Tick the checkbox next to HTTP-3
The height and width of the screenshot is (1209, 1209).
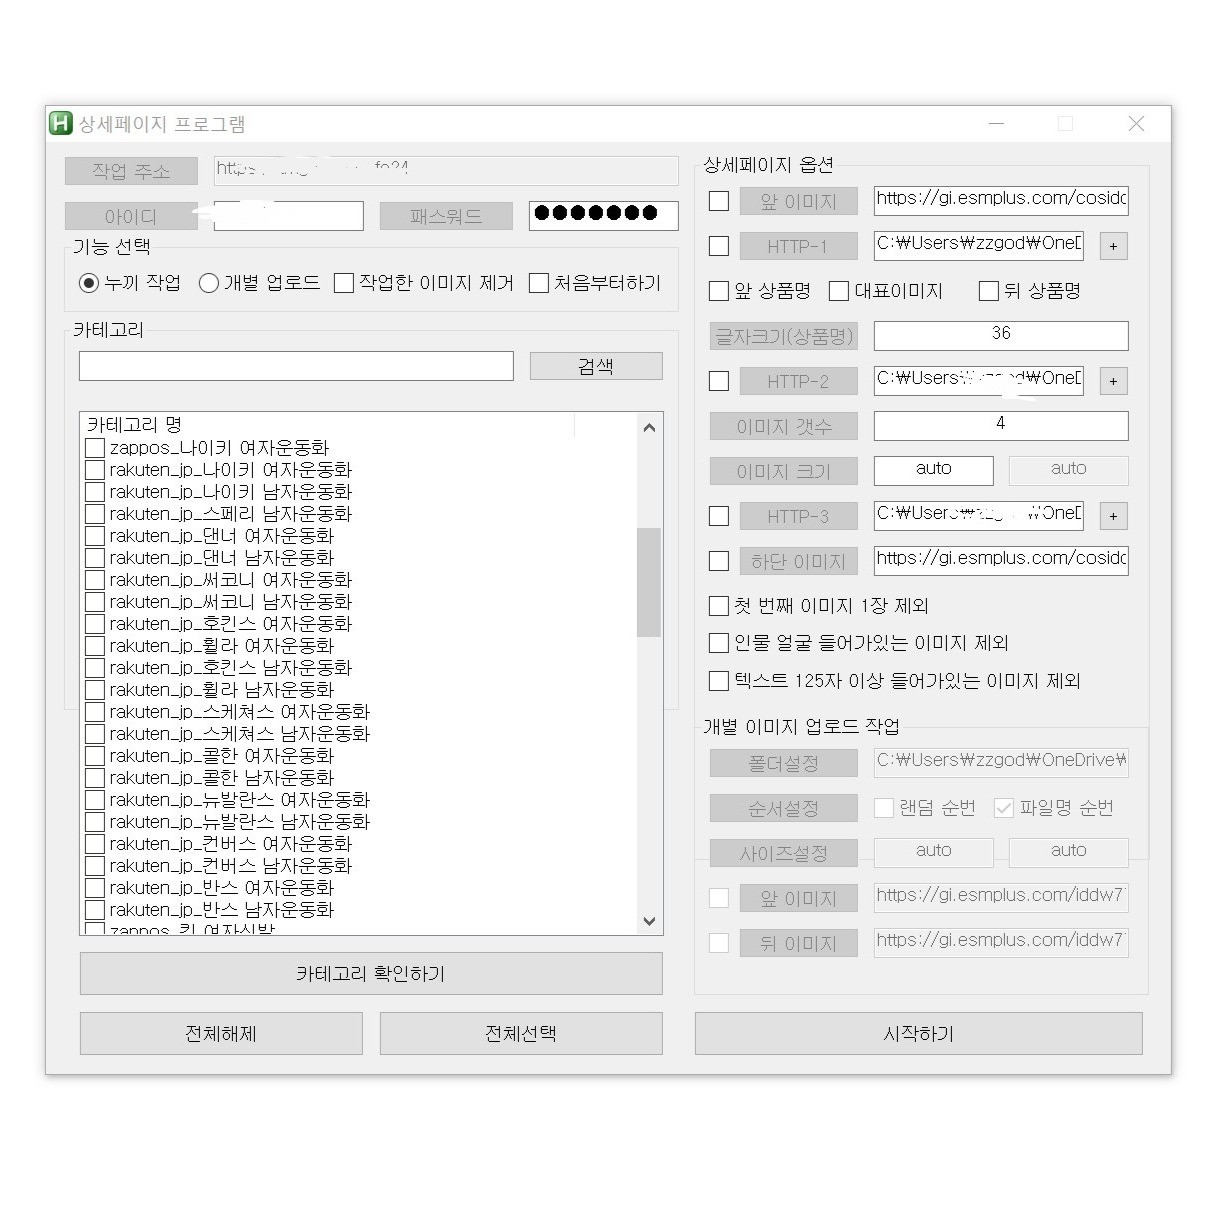pos(718,516)
